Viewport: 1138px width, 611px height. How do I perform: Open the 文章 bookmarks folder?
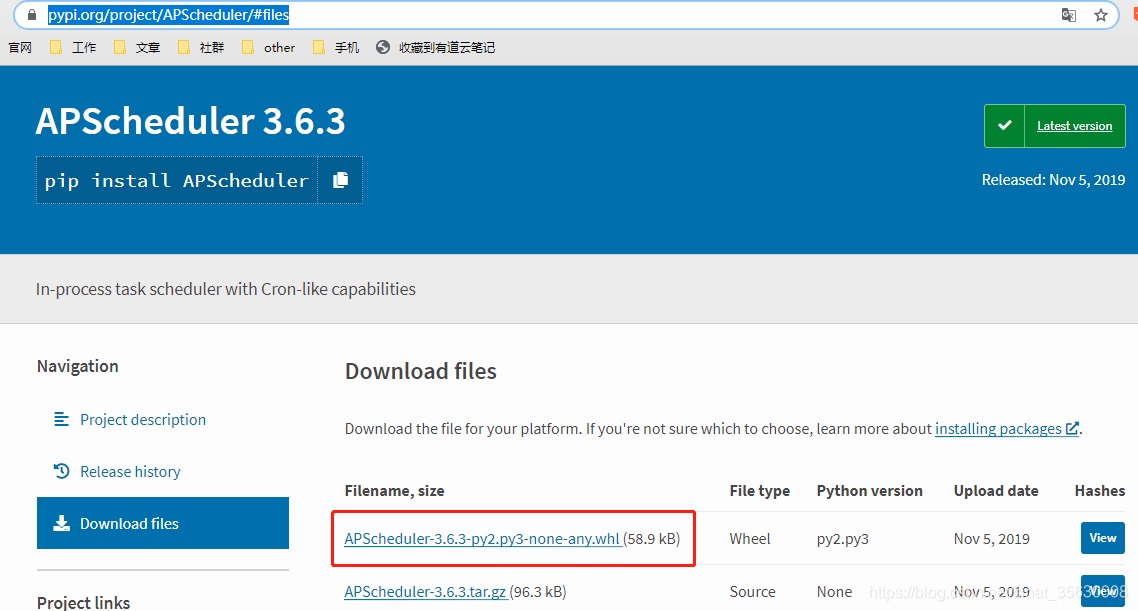(x=136, y=47)
